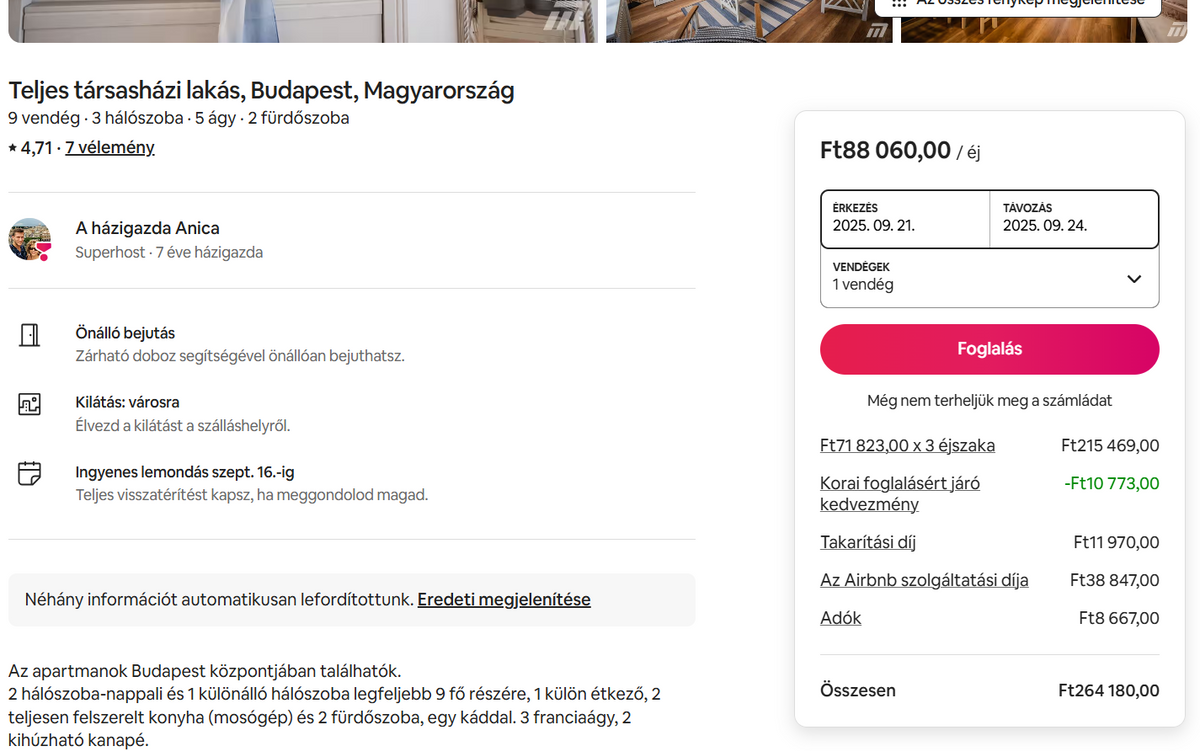Open Ft71 823,00 x 3 éjszaka price breakdown
Image resolution: width=1200 pixels, height=751 pixels.
(x=908, y=446)
